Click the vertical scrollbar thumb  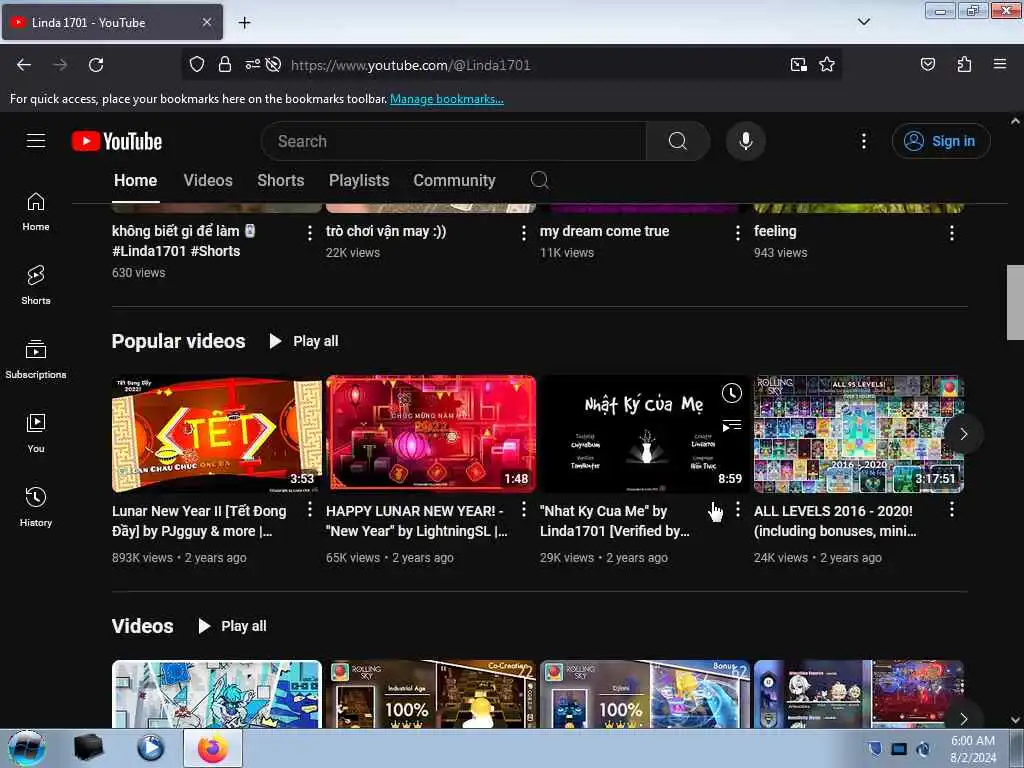(x=1015, y=302)
